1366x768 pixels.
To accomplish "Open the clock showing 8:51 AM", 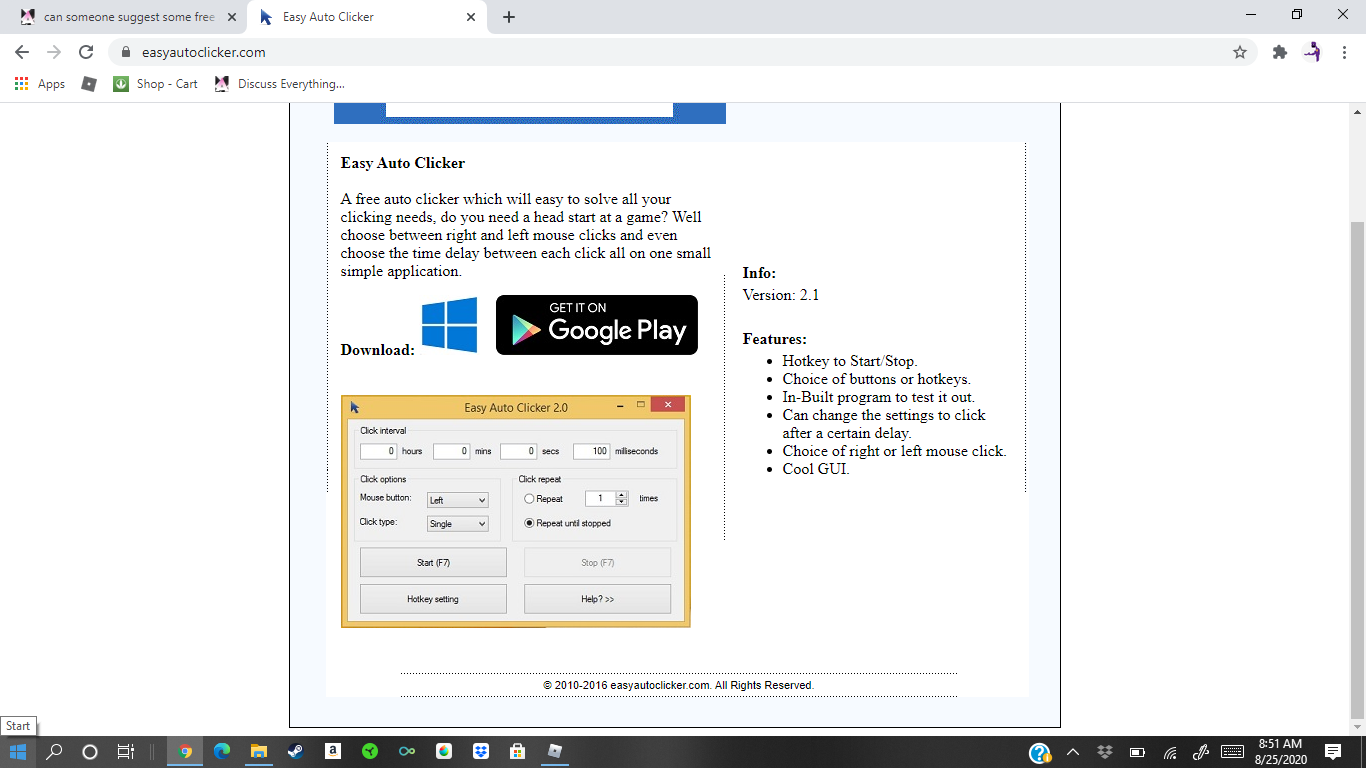I will click(x=1279, y=752).
